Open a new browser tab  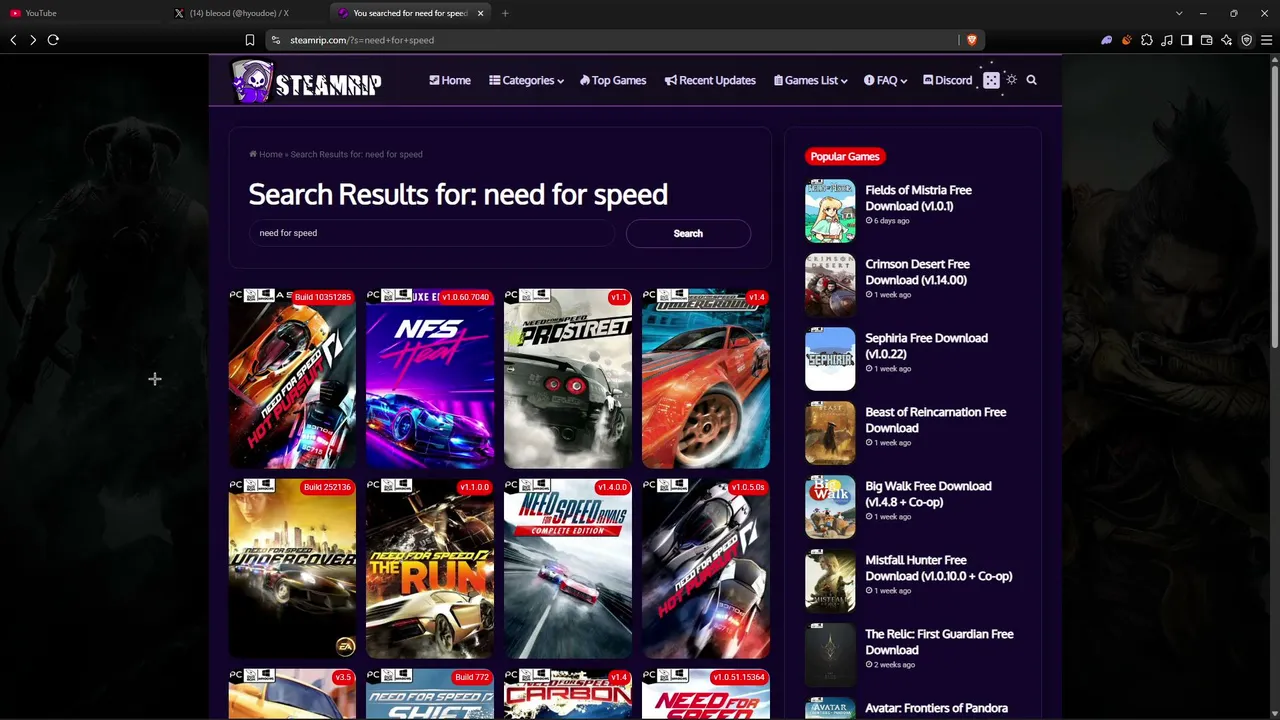point(505,13)
